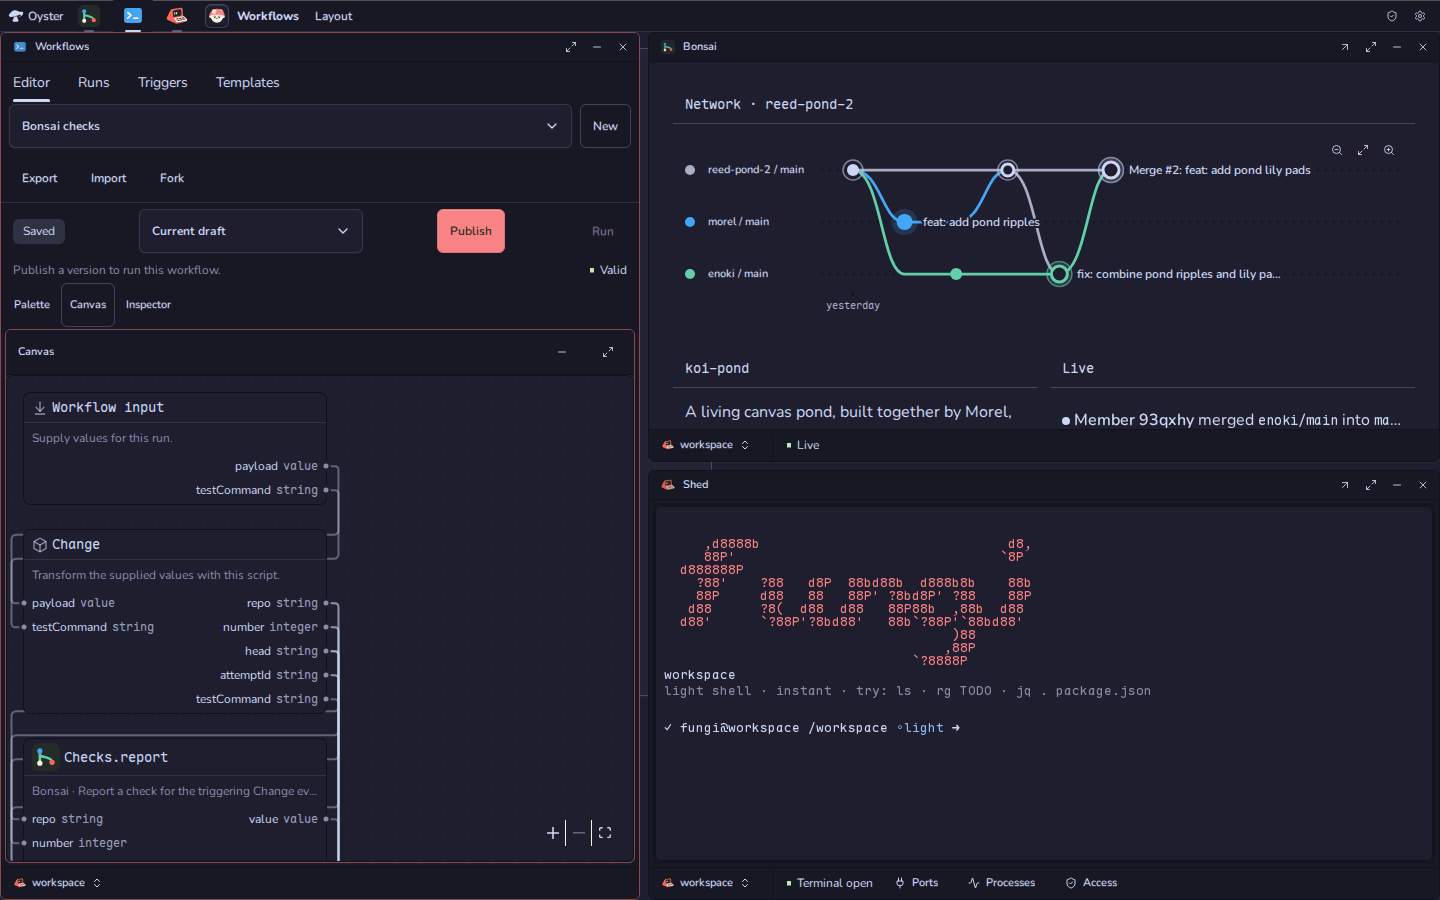Screen dimensions: 1440x900
Task: Zoom in the Bonsai network graph
Action: (1389, 150)
